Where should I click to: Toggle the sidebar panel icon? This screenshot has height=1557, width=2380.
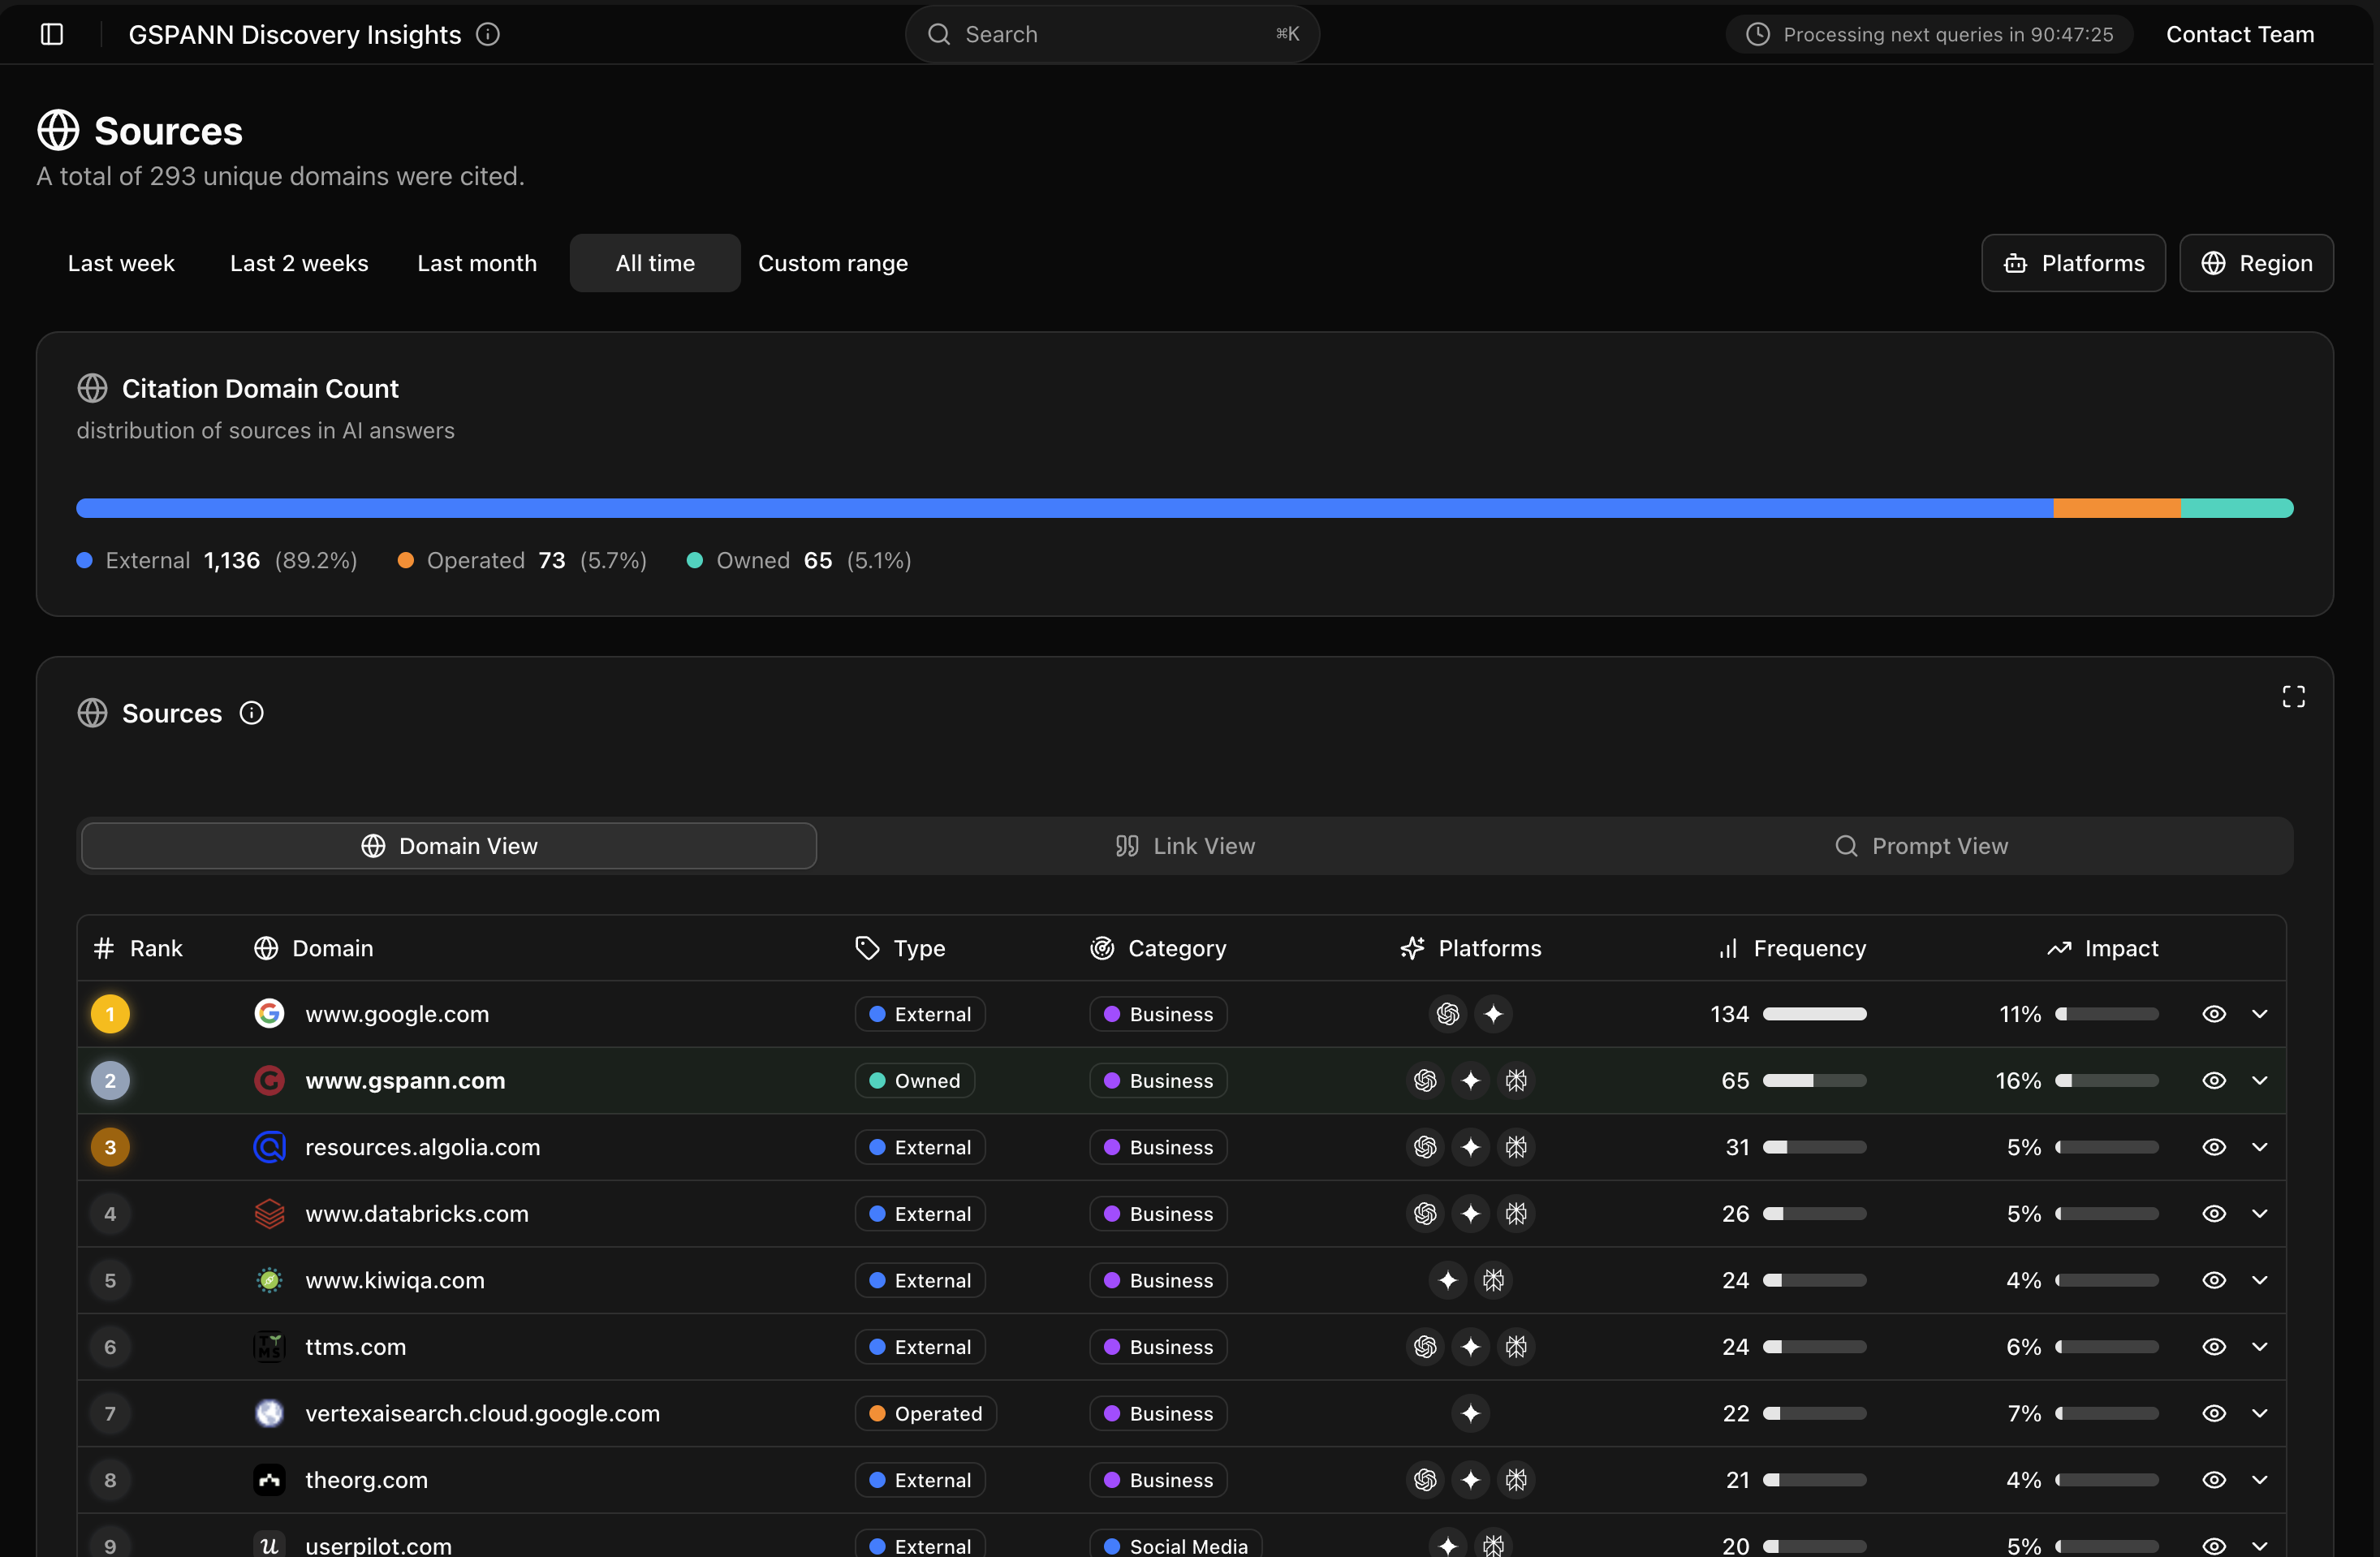[x=52, y=34]
